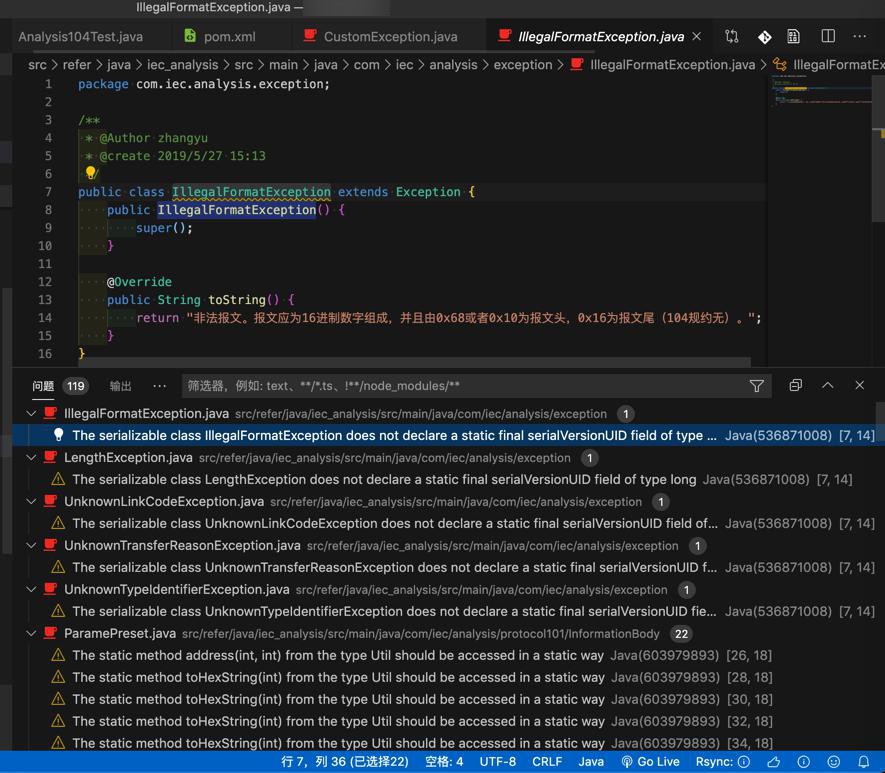The height and width of the screenshot is (773, 885).
Task: Change the CRLF line ending setting
Action: coord(547,762)
